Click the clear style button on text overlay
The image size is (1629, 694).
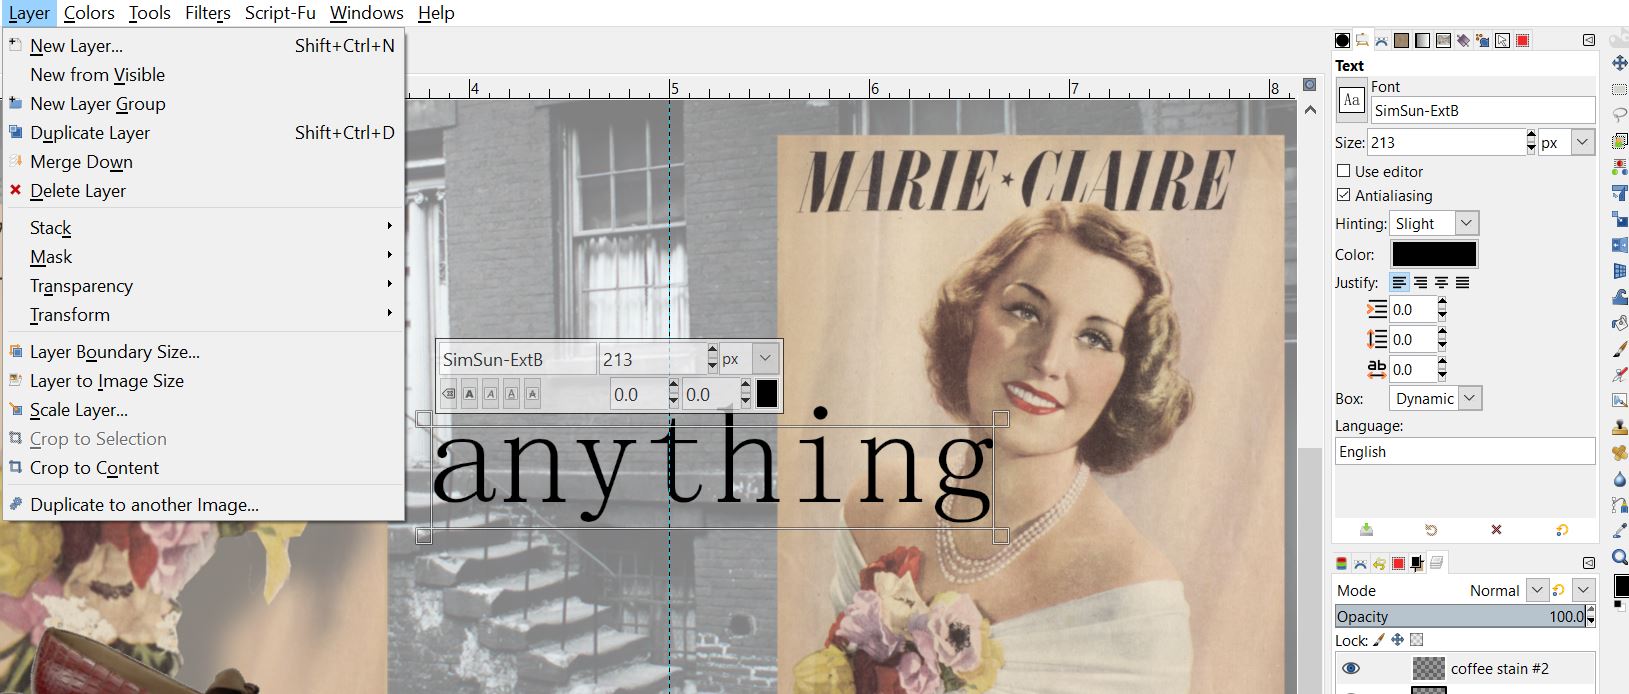(x=448, y=394)
